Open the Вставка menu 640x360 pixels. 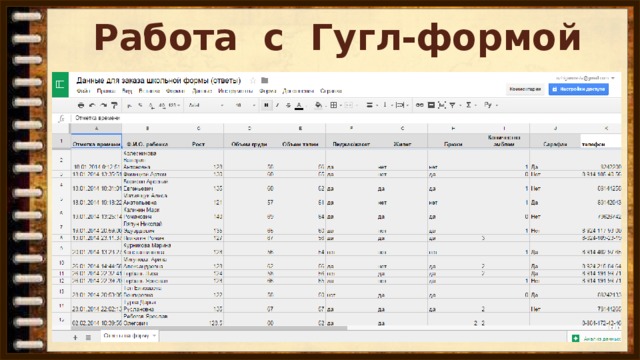pyautogui.click(x=149, y=91)
